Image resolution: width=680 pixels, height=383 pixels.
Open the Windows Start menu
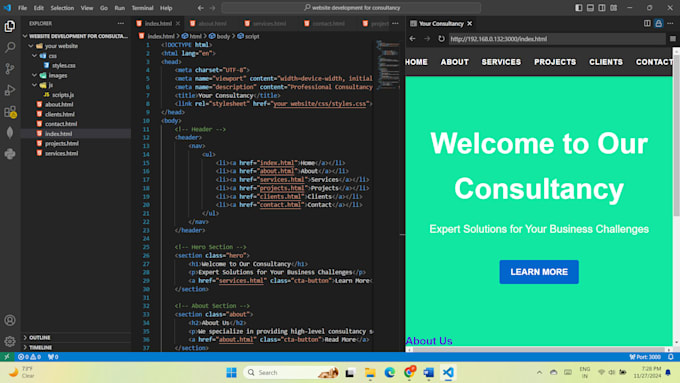231,373
